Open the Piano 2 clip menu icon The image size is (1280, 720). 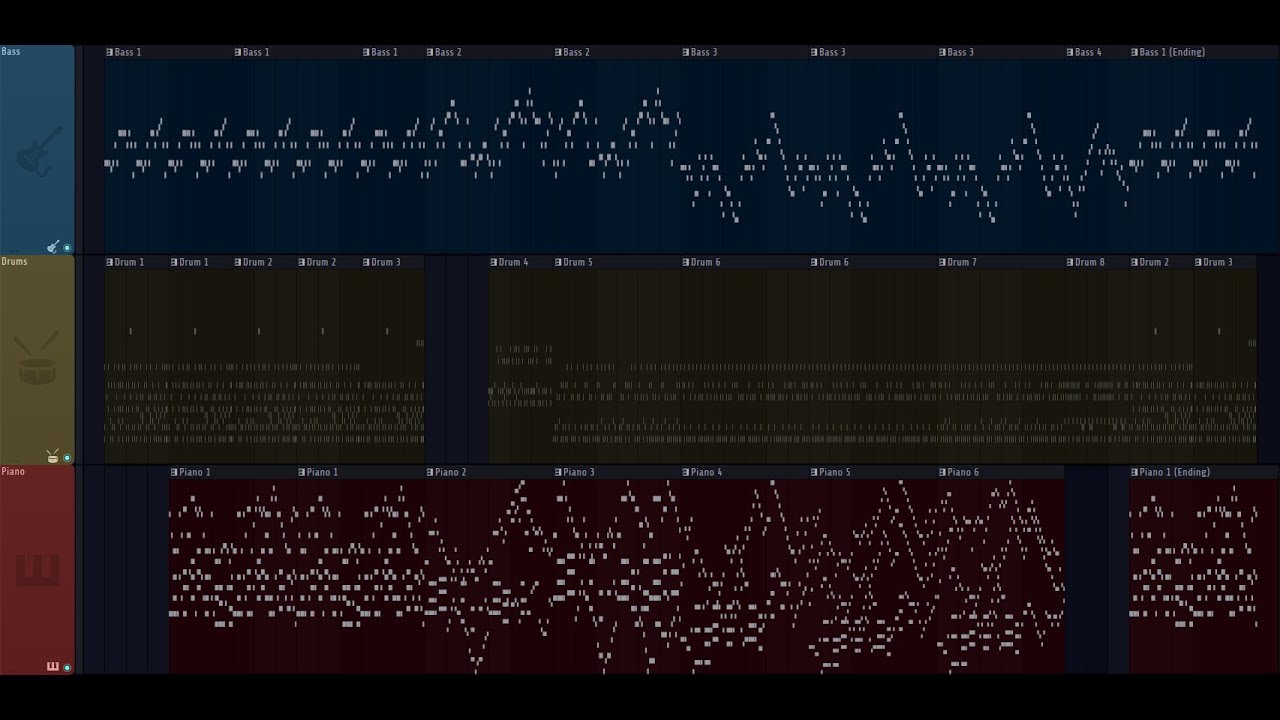pyautogui.click(x=430, y=472)
